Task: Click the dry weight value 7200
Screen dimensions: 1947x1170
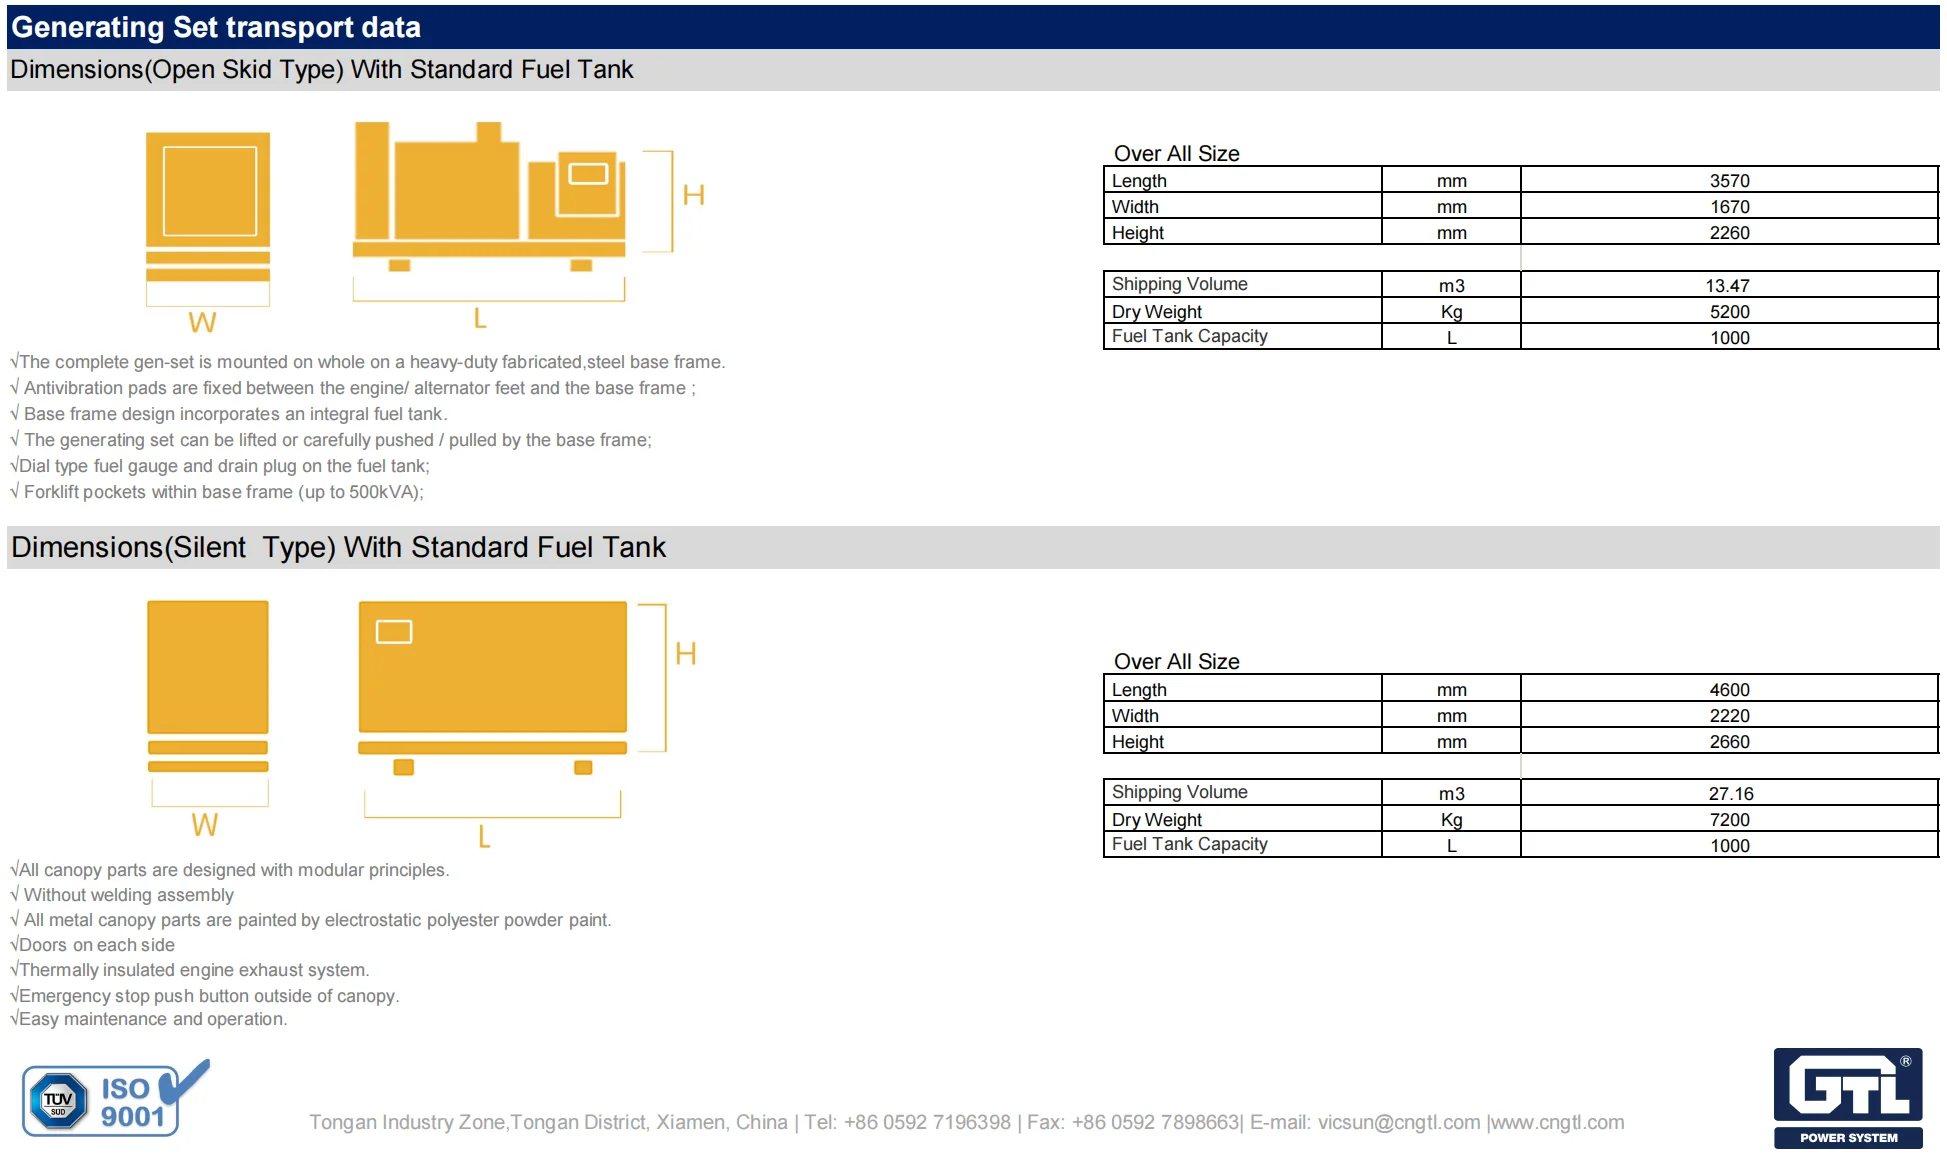Action: (1729, 820)
